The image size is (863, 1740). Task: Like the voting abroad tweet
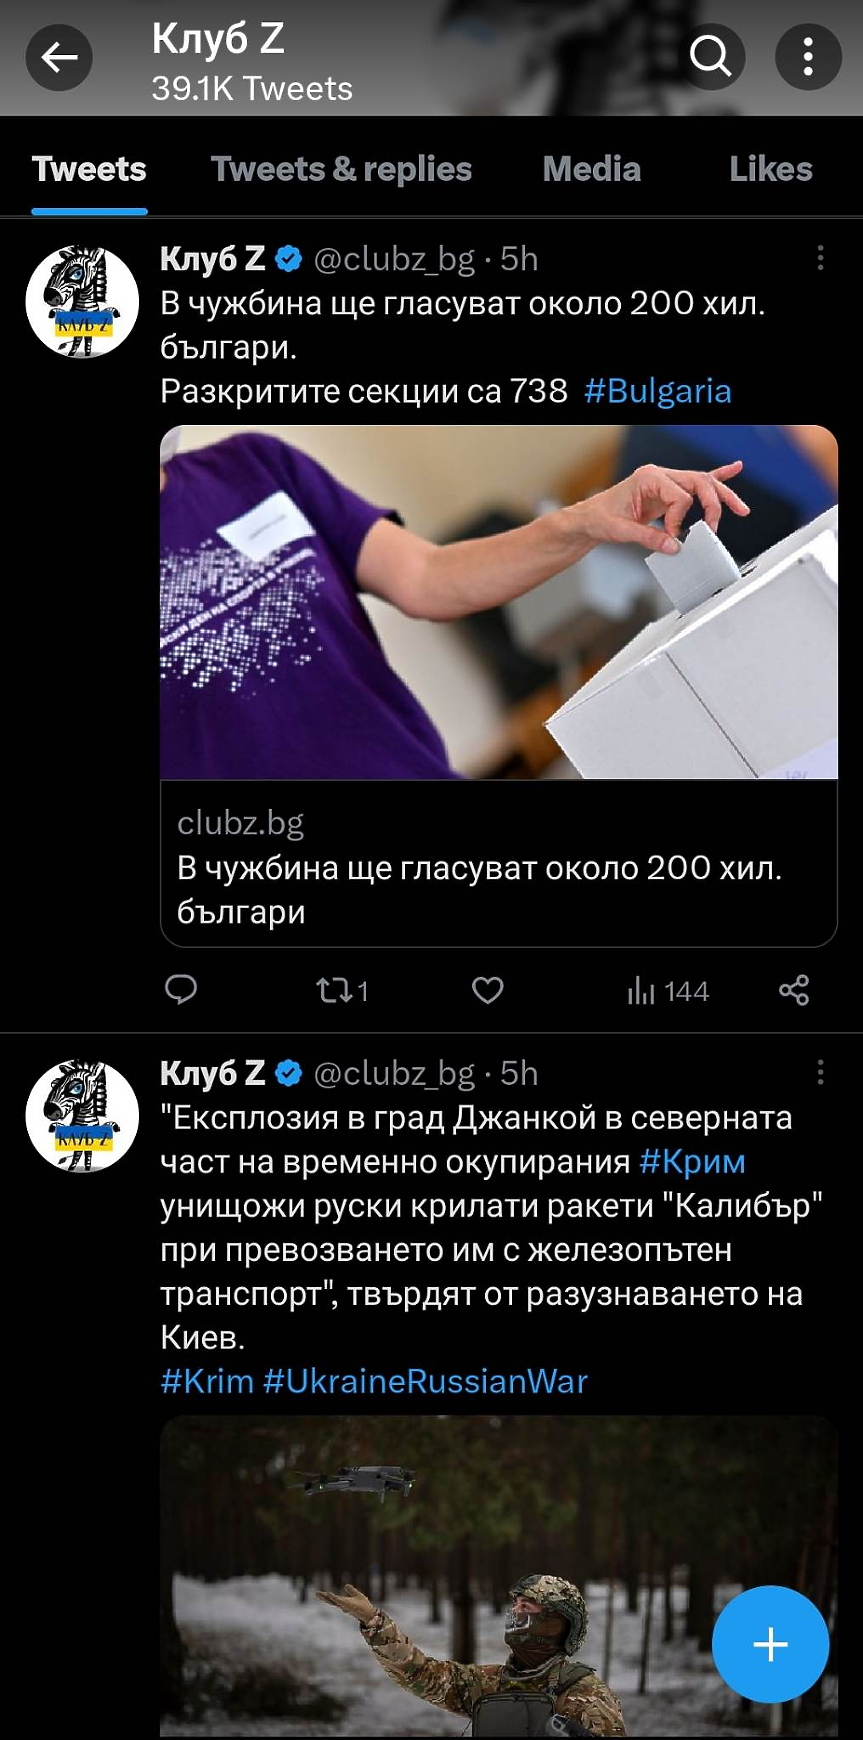488,990
